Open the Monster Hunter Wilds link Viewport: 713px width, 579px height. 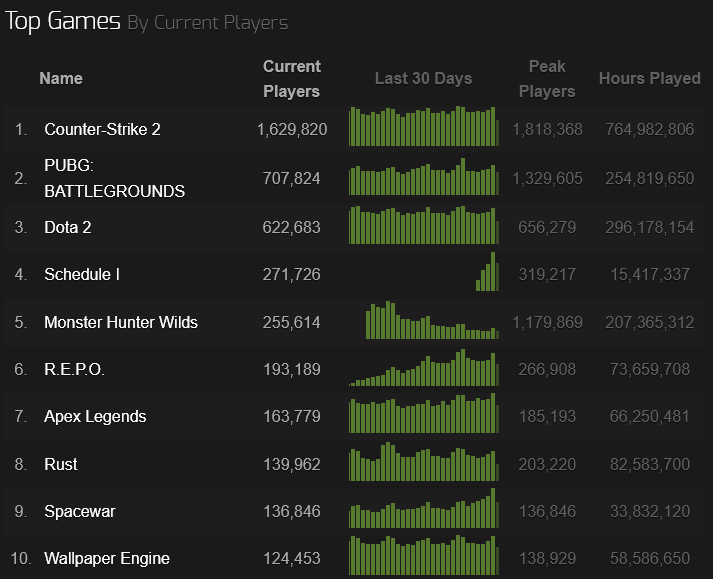click(121, 322)
